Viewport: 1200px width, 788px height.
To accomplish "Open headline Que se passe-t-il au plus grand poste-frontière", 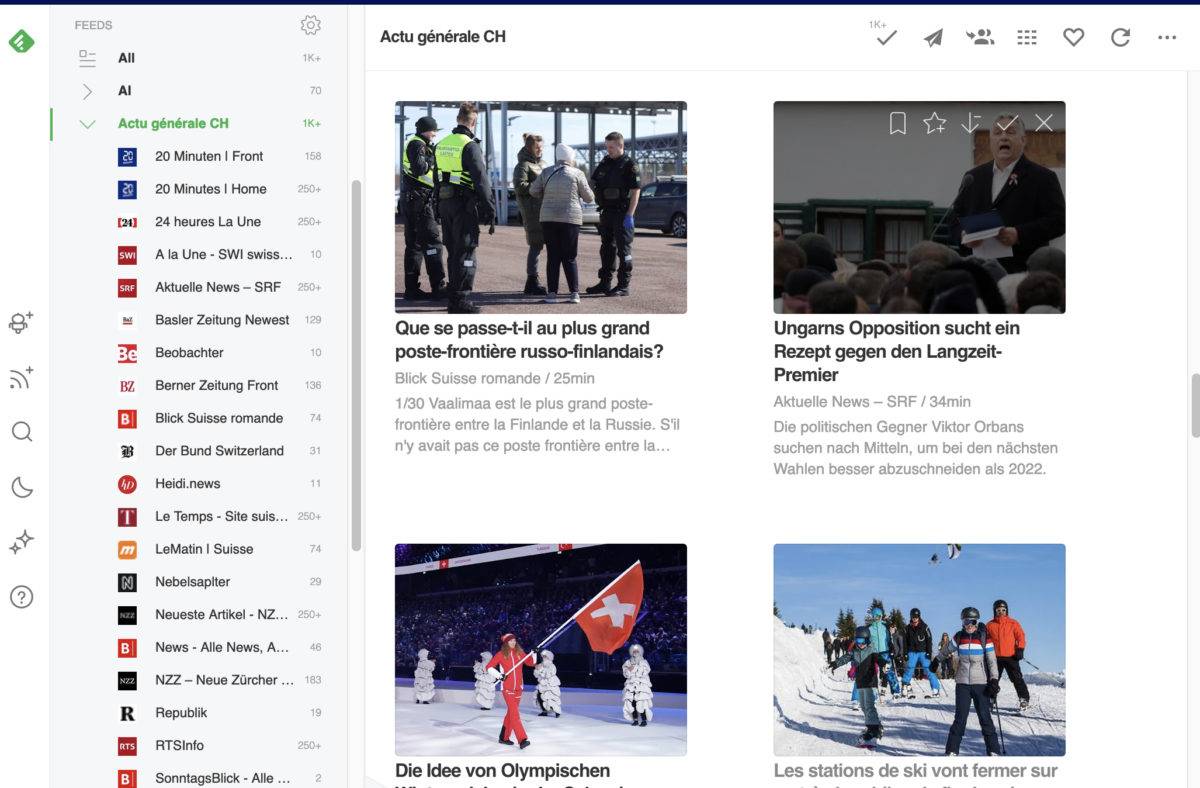I will (529, 340).
